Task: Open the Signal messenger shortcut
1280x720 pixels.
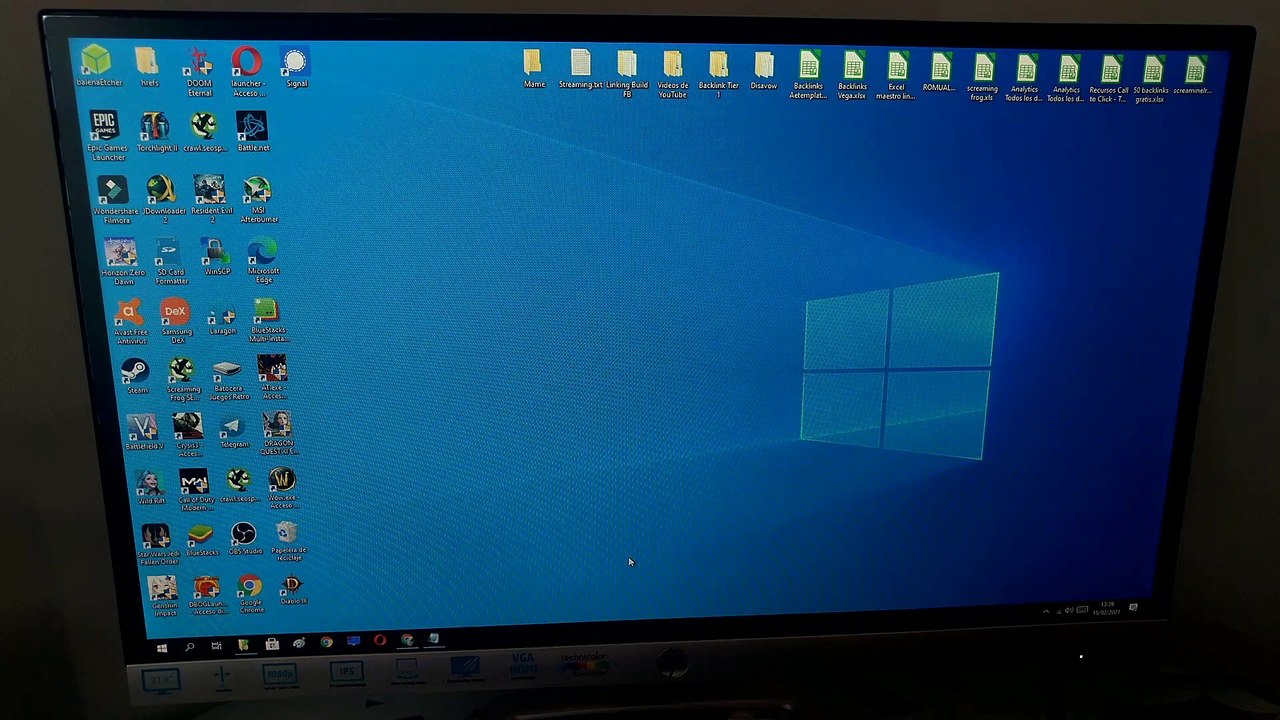Action: tap(296, 67)
